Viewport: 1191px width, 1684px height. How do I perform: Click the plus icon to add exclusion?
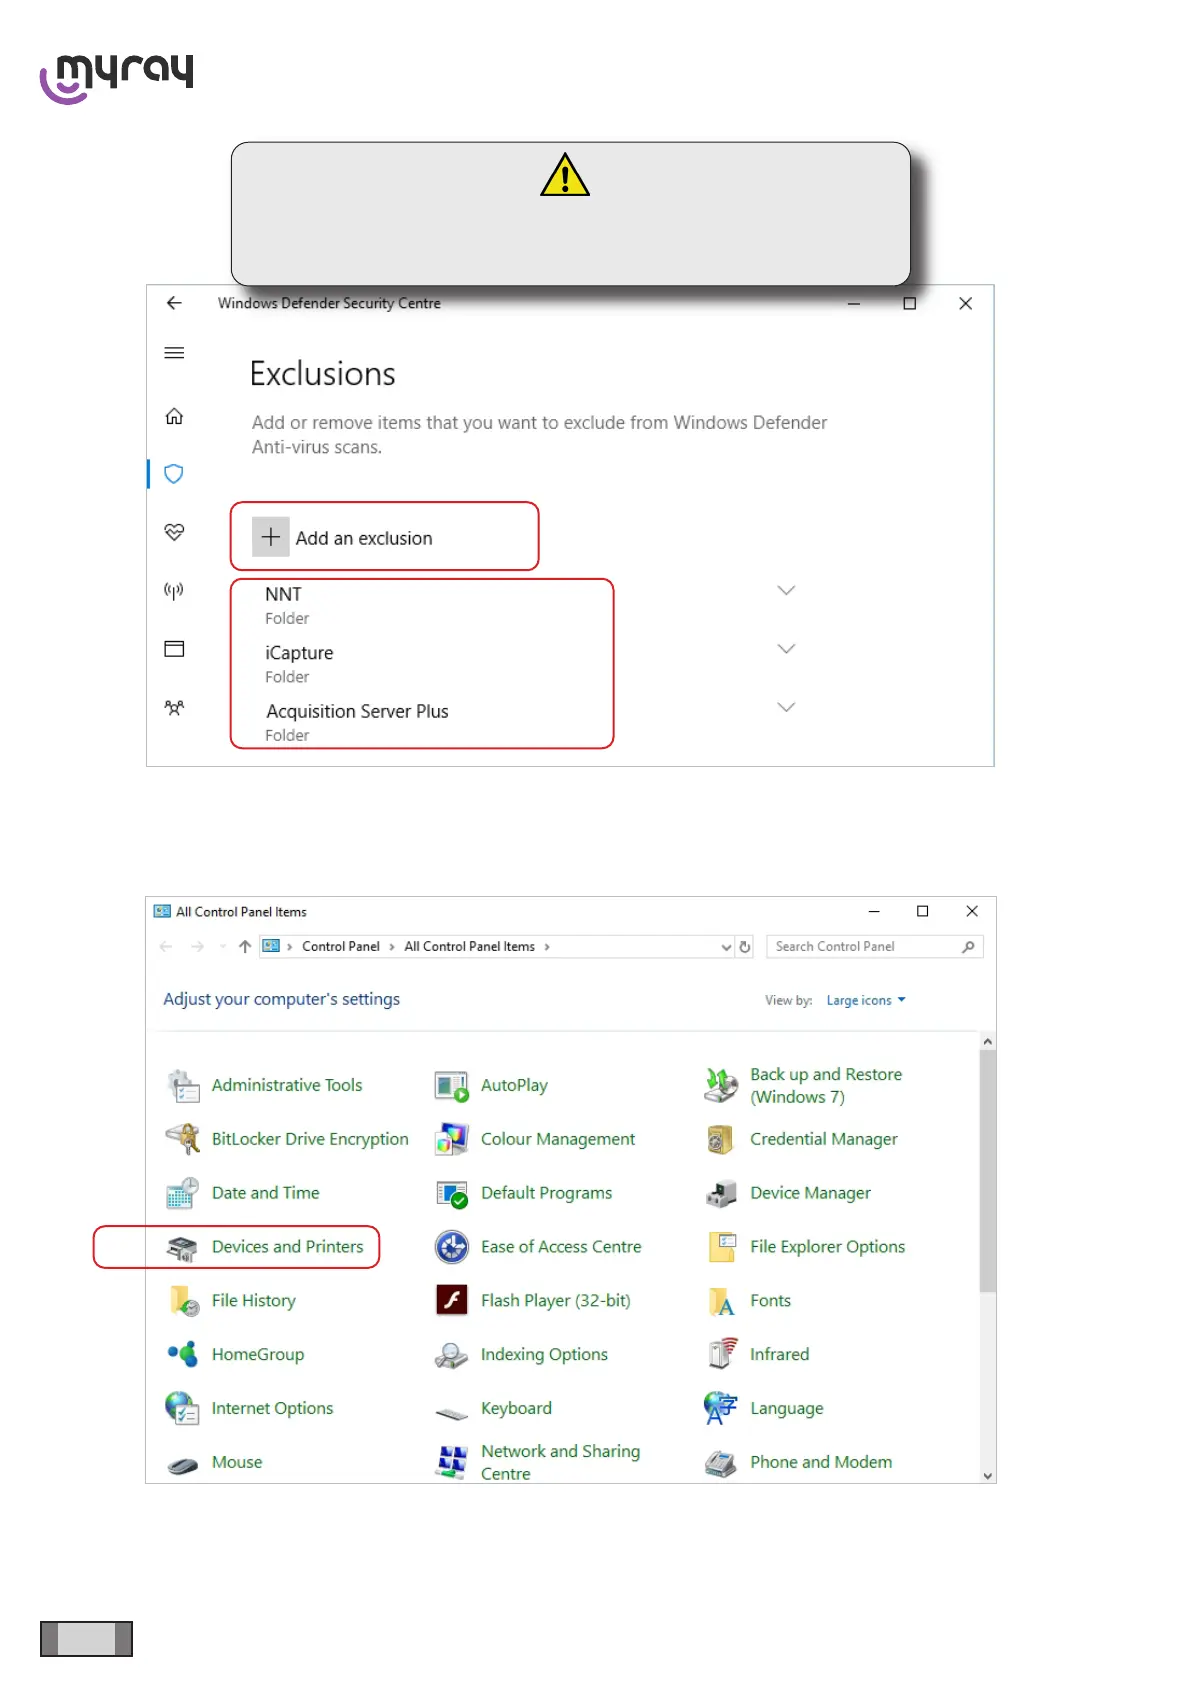pyautogui.click(x=271, y=537)
